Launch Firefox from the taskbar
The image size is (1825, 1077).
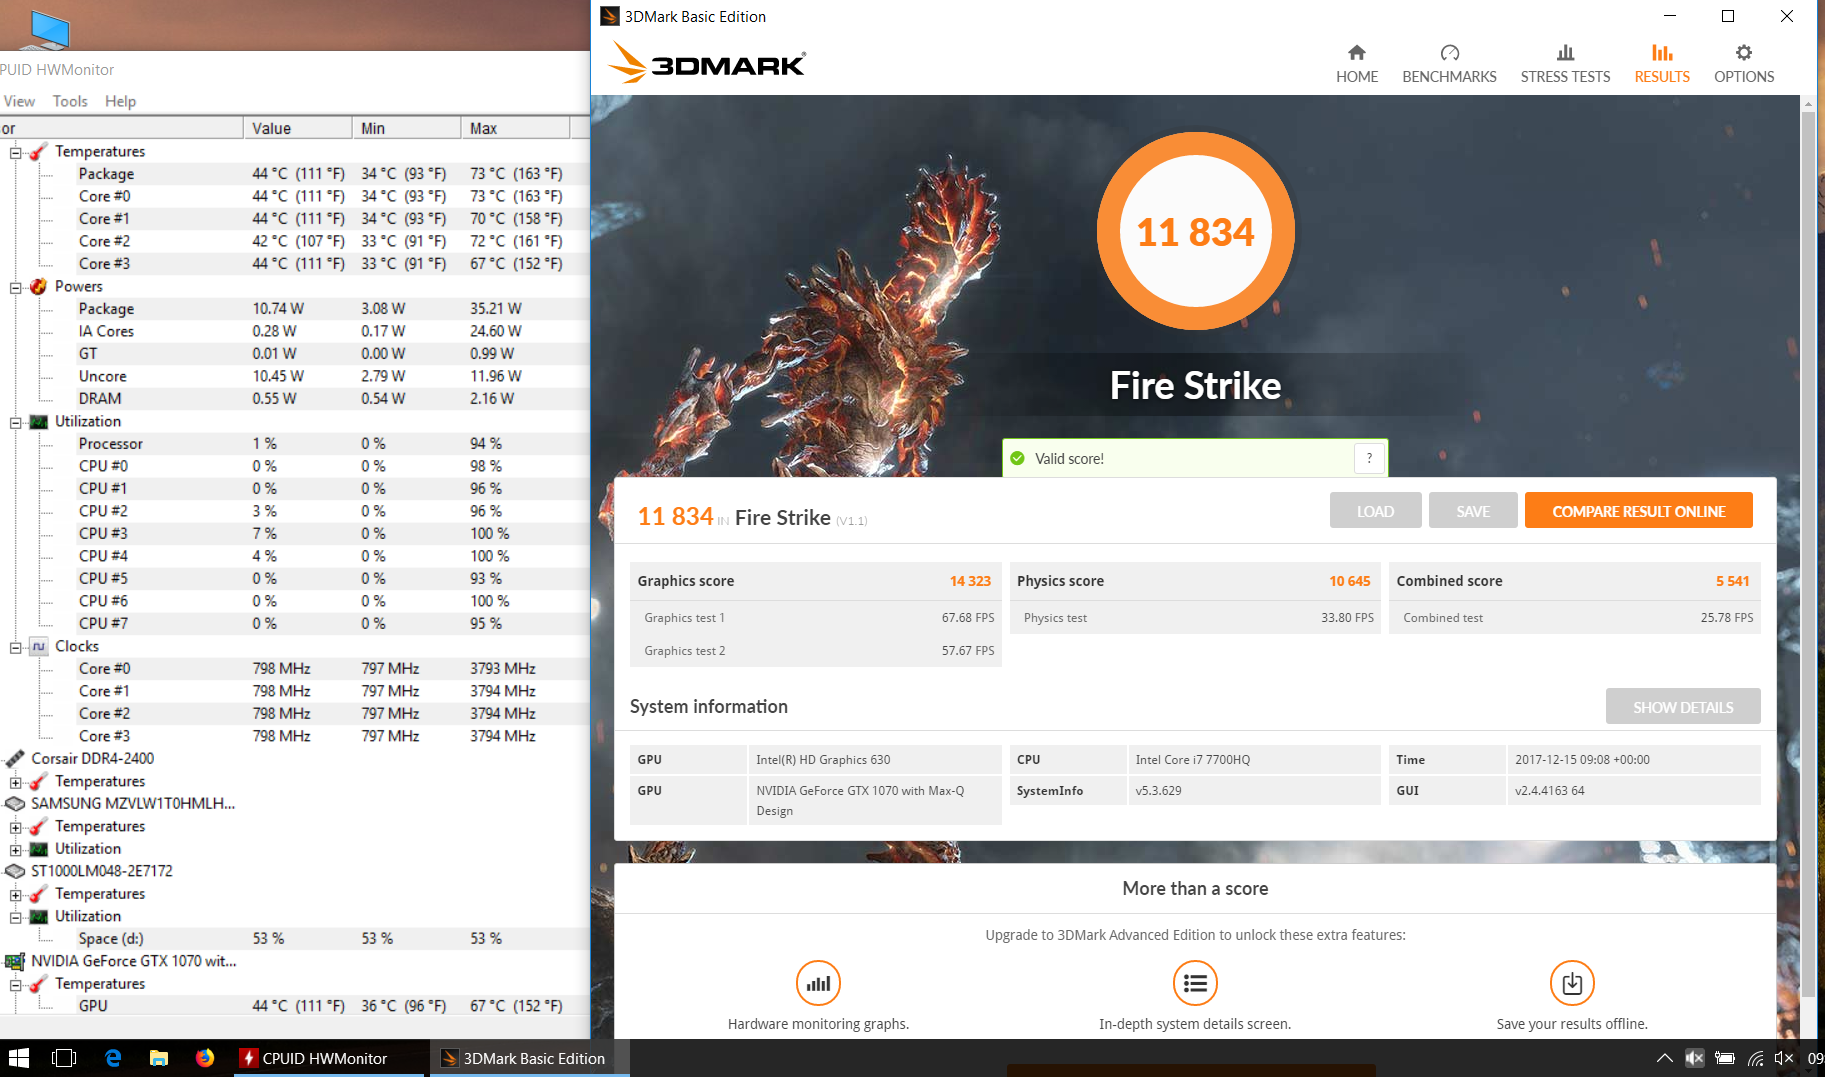(x=205, y=1058)
